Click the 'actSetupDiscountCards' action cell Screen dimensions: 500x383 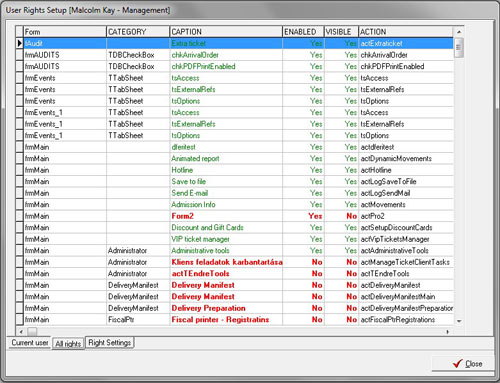(406, 227)
